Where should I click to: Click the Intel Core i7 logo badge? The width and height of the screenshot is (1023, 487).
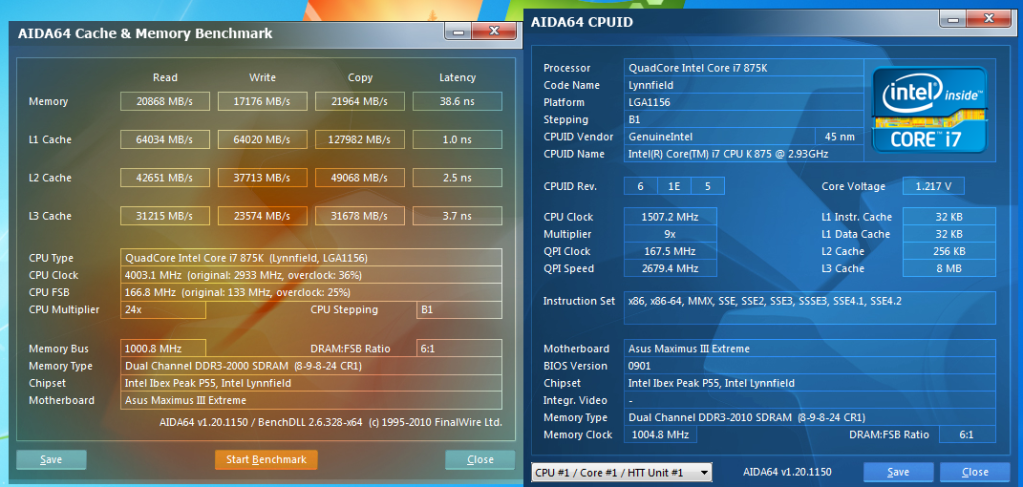click(x=929, y=109)
